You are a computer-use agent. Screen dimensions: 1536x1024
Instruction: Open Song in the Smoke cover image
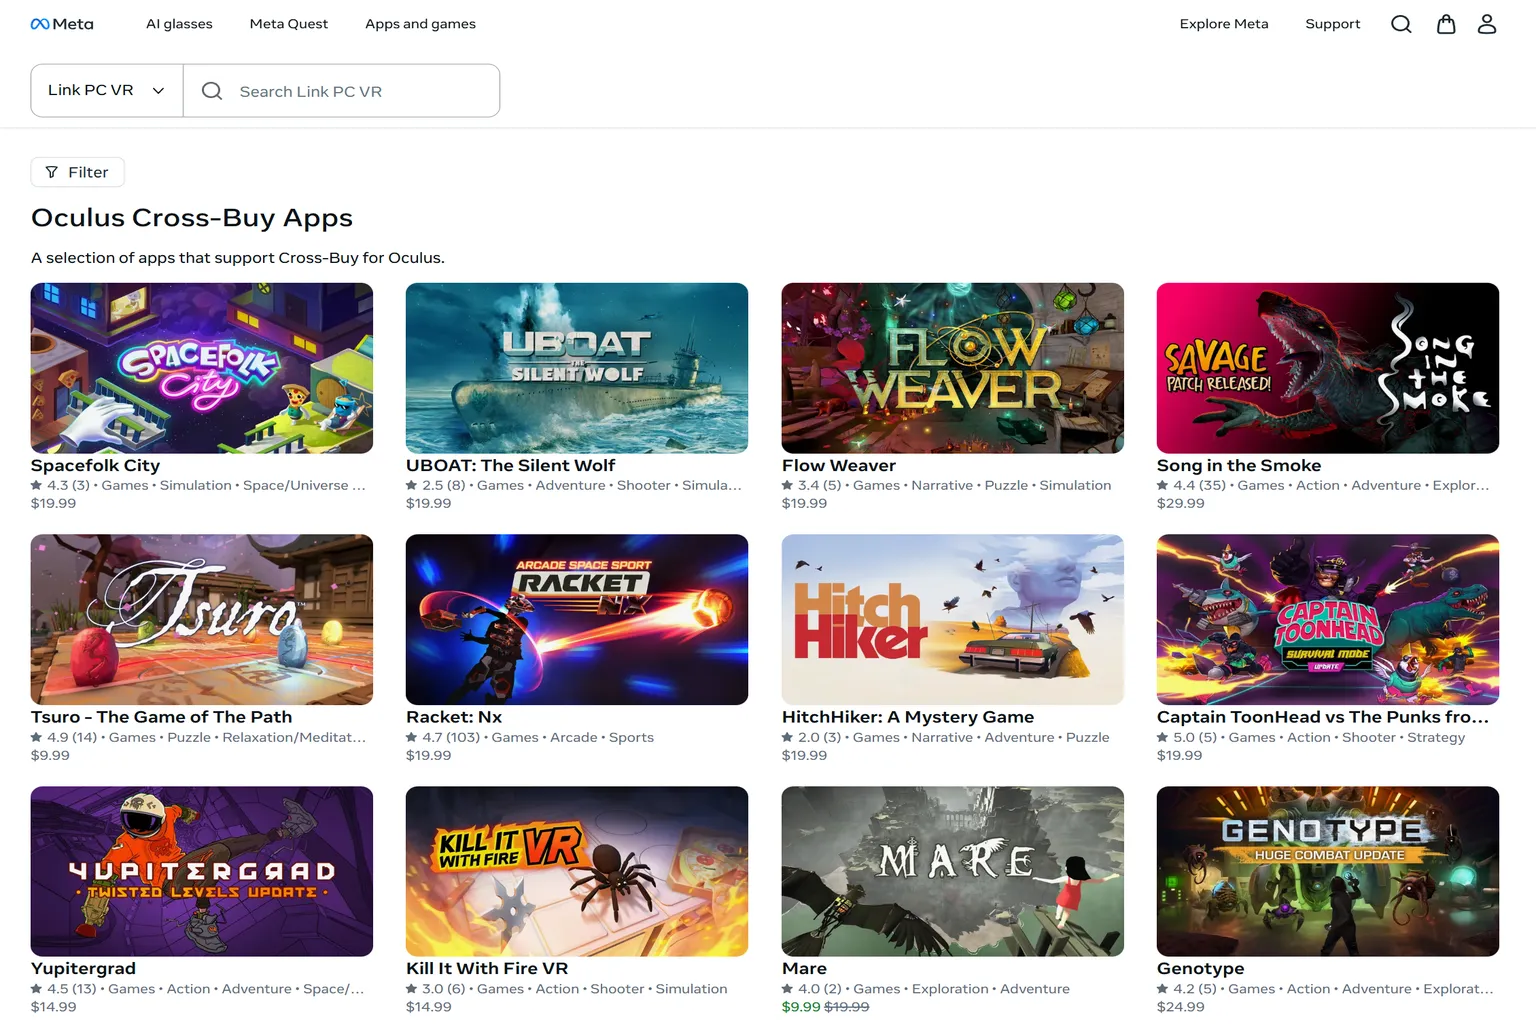(1328, 368)
